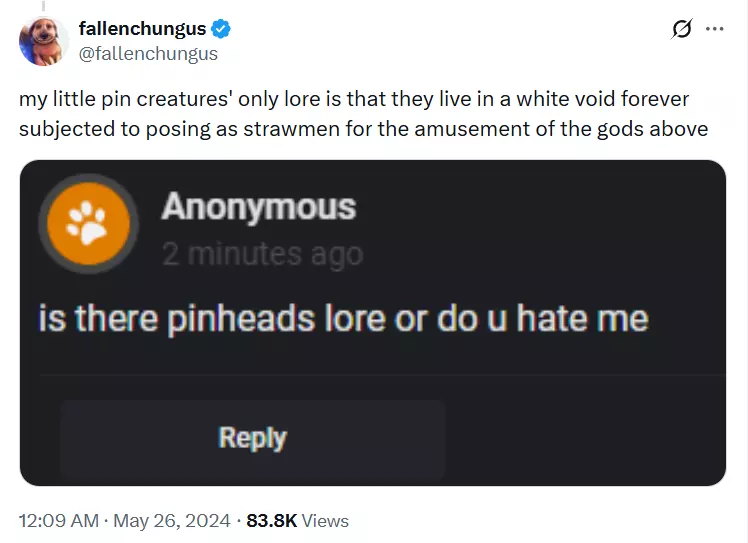This screenshot has width=748, height=543.
Task: Click the orange paw print avatar
Action: tap(89, 224)
